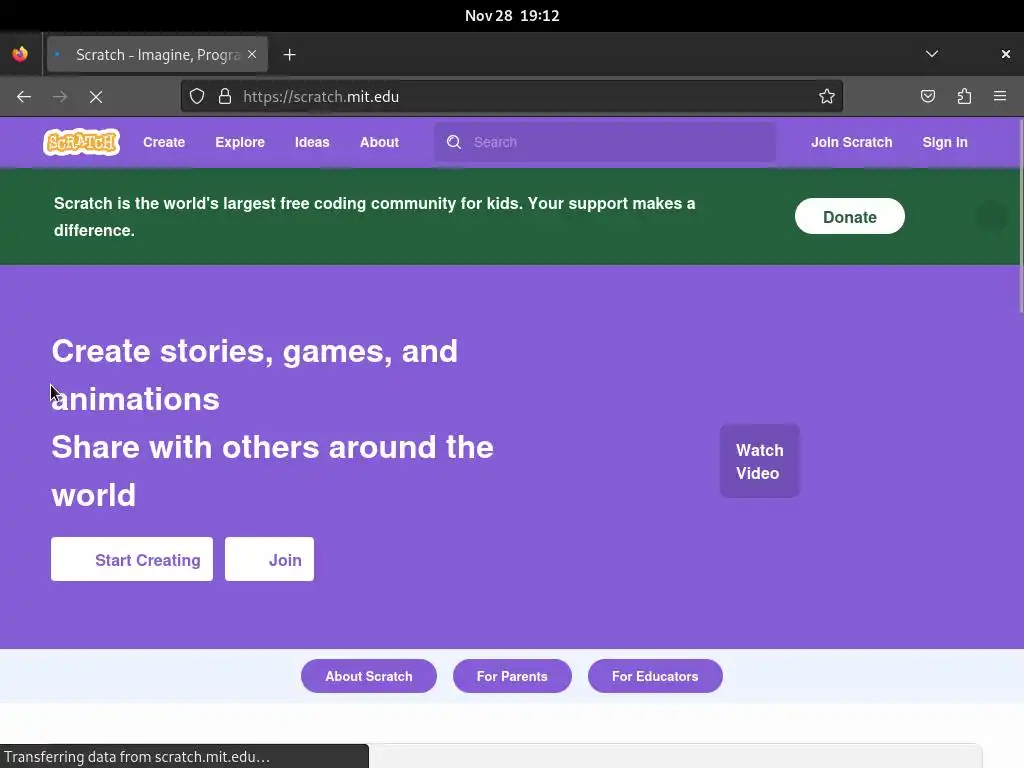Open a new tab with plus
Viewport: 1024px width, 768px height.
click(290, 55)
